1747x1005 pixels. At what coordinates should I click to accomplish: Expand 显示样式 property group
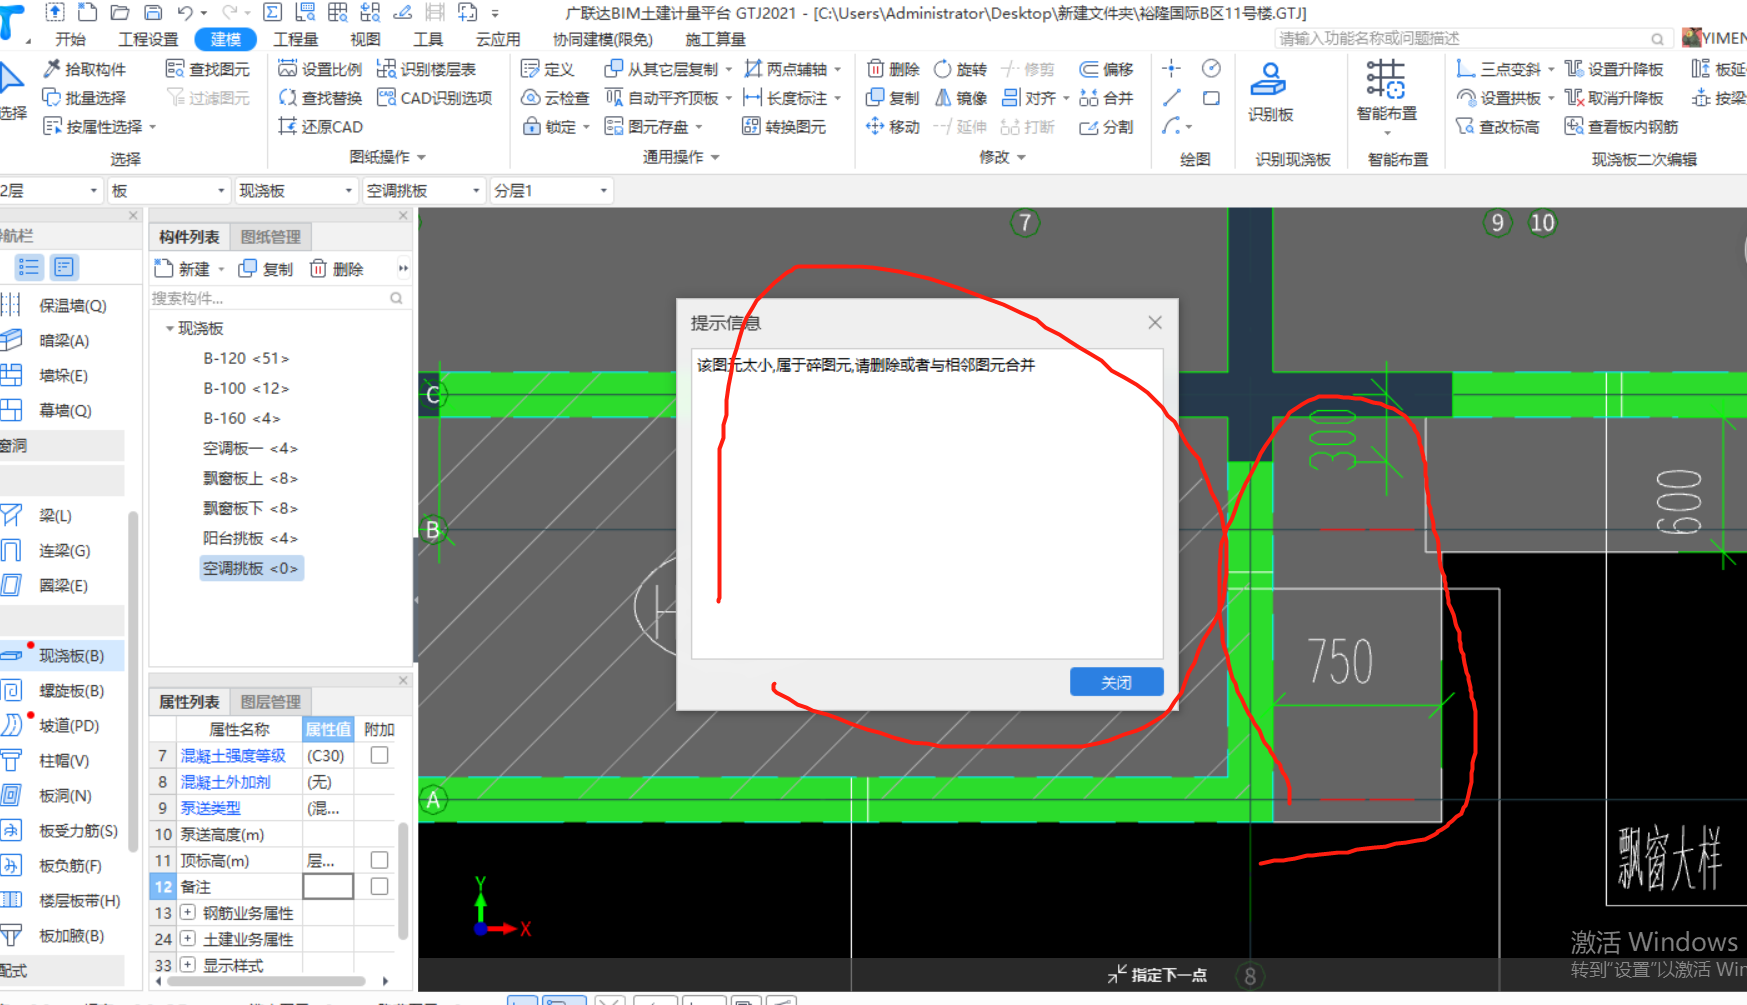click(187, 964)
